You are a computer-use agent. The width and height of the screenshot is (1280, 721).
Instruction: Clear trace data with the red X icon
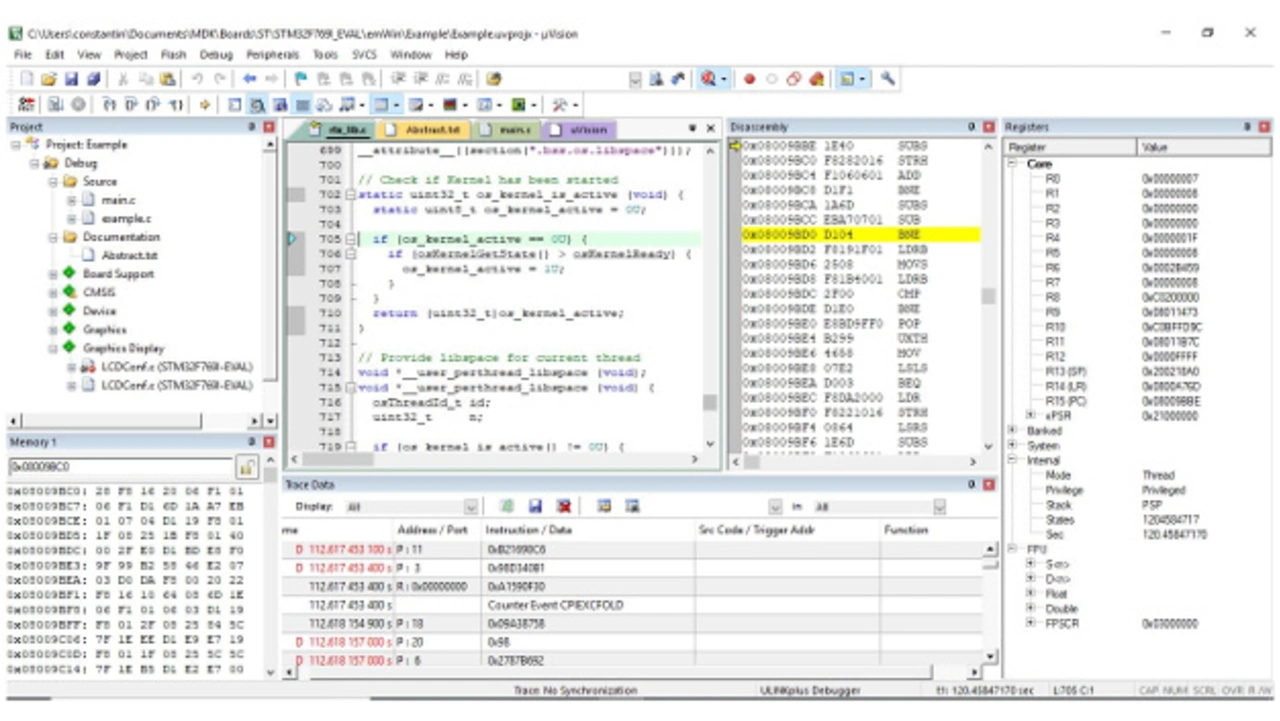point(563,507)
